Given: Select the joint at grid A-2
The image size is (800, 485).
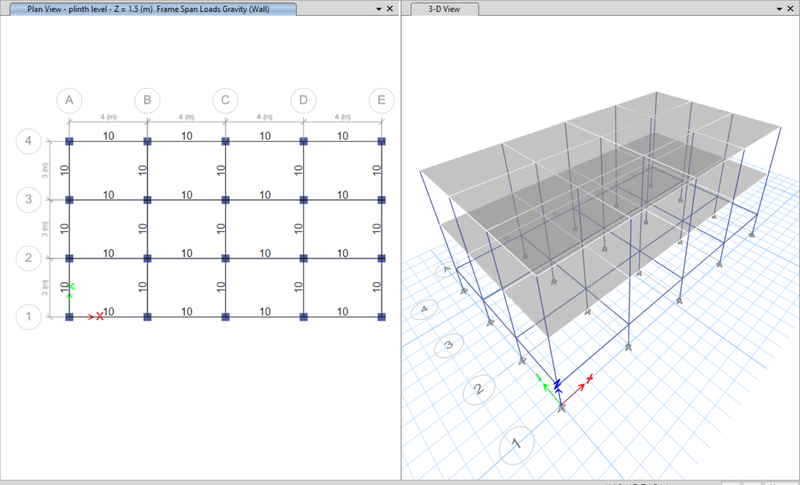Looking at the screenshot, I should [x=69, y=259].
